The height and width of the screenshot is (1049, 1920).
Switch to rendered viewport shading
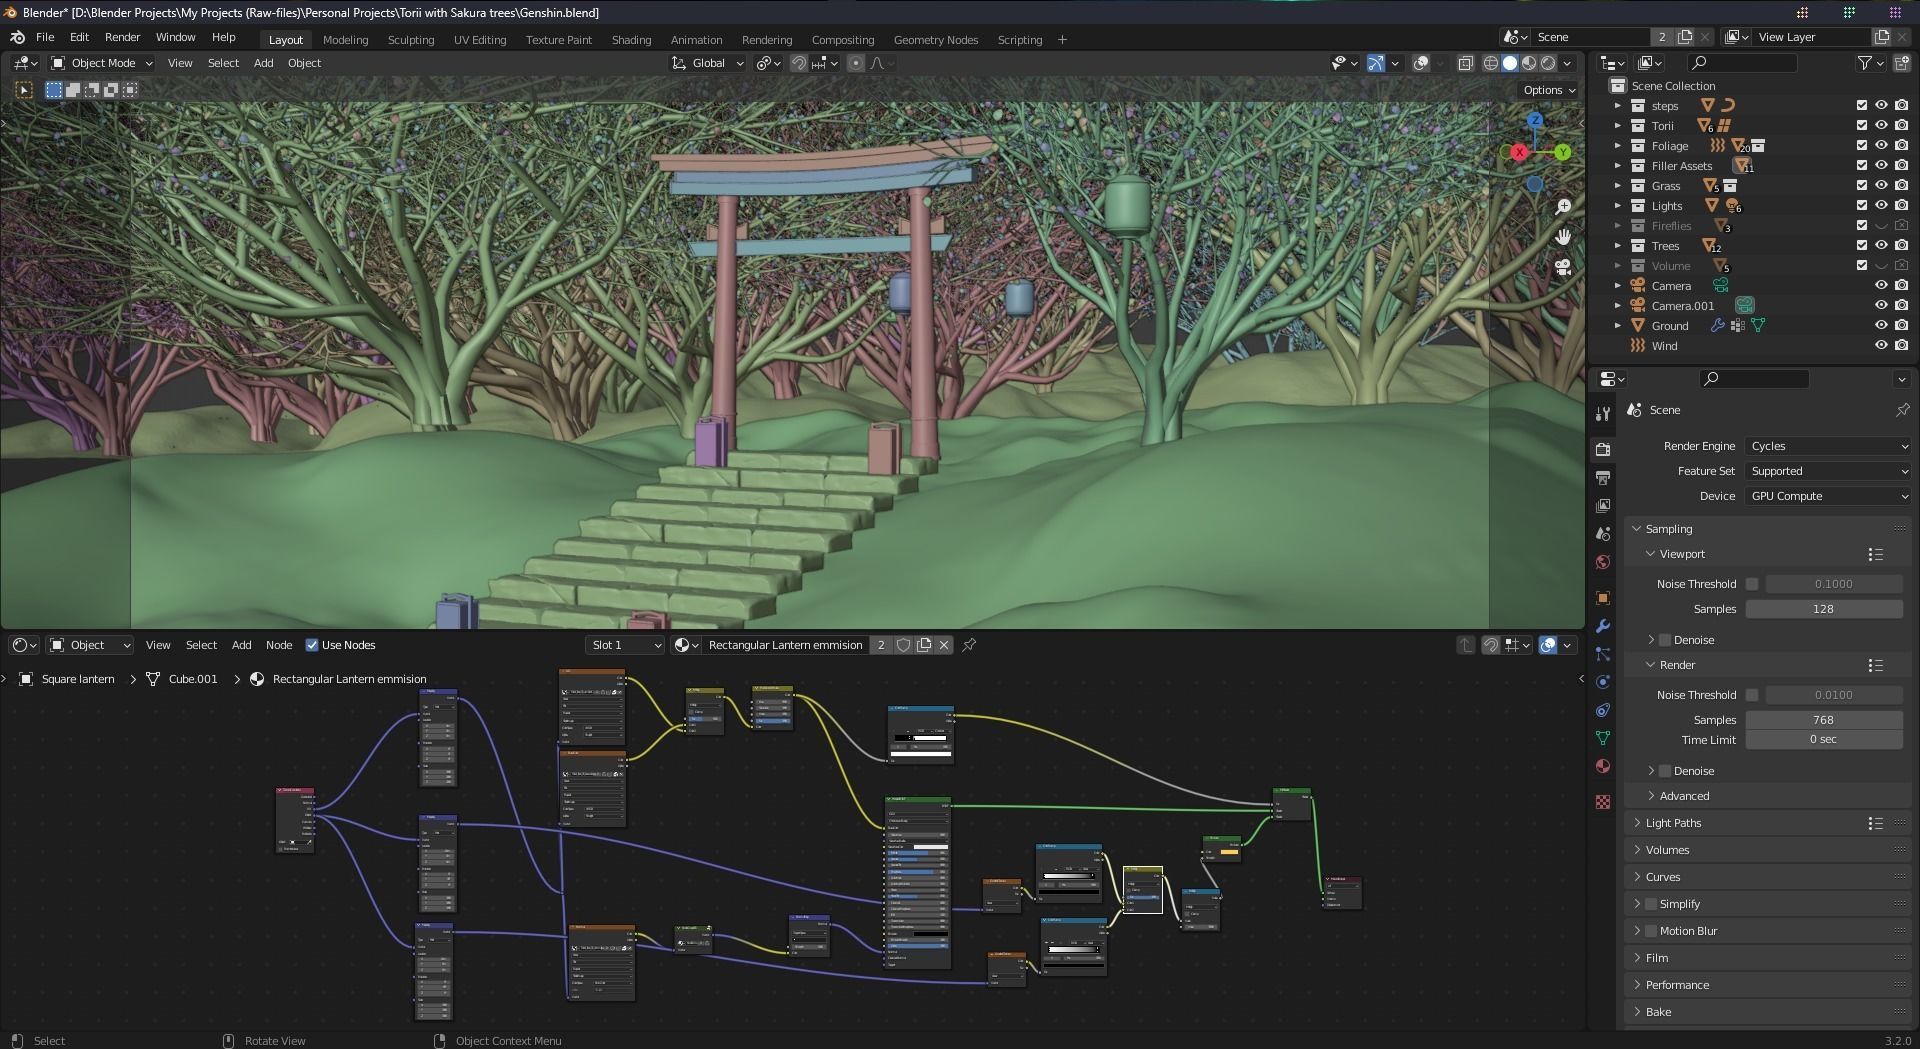[x=1548, y=63]
